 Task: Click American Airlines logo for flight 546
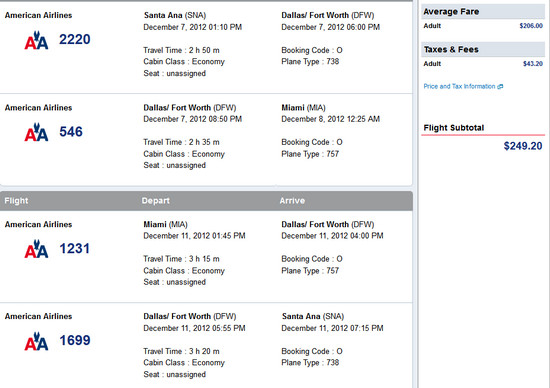click(36, 132)
